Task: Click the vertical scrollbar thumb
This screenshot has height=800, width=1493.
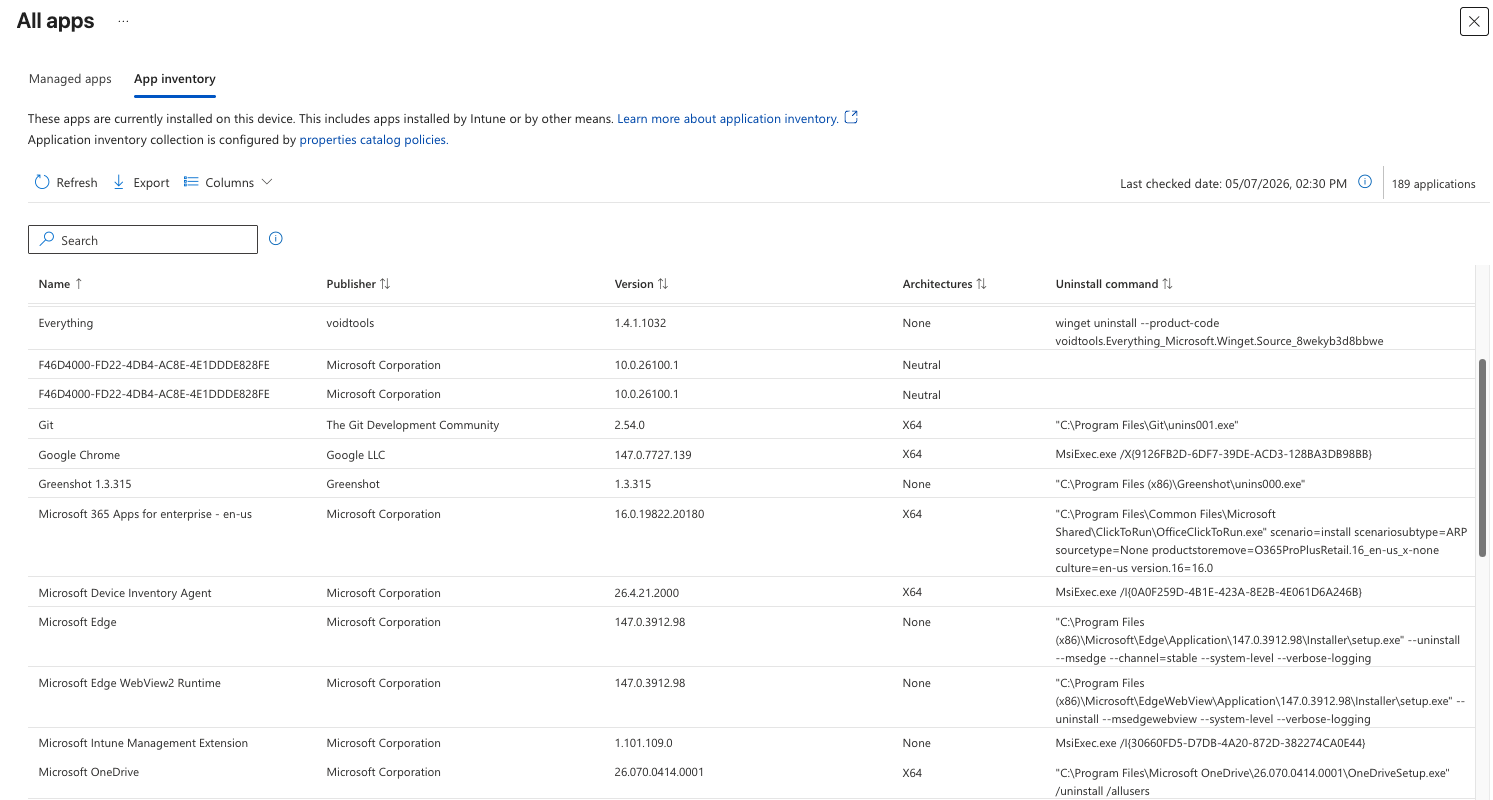Action: point(1482,458)
